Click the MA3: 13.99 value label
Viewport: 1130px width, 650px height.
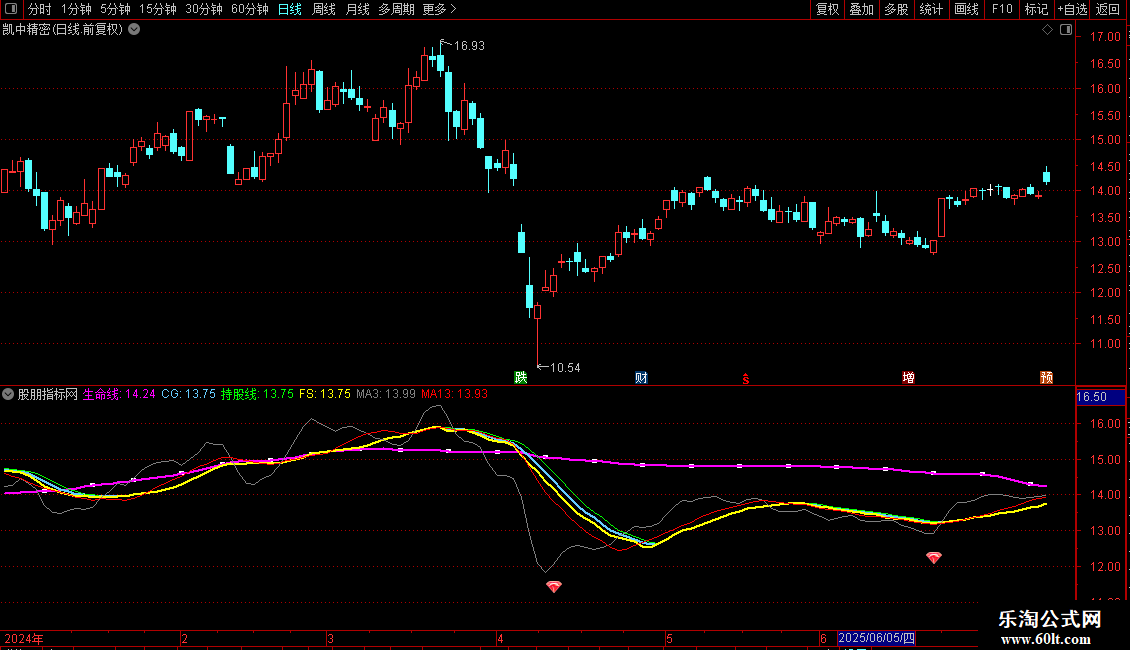[386, 394]
